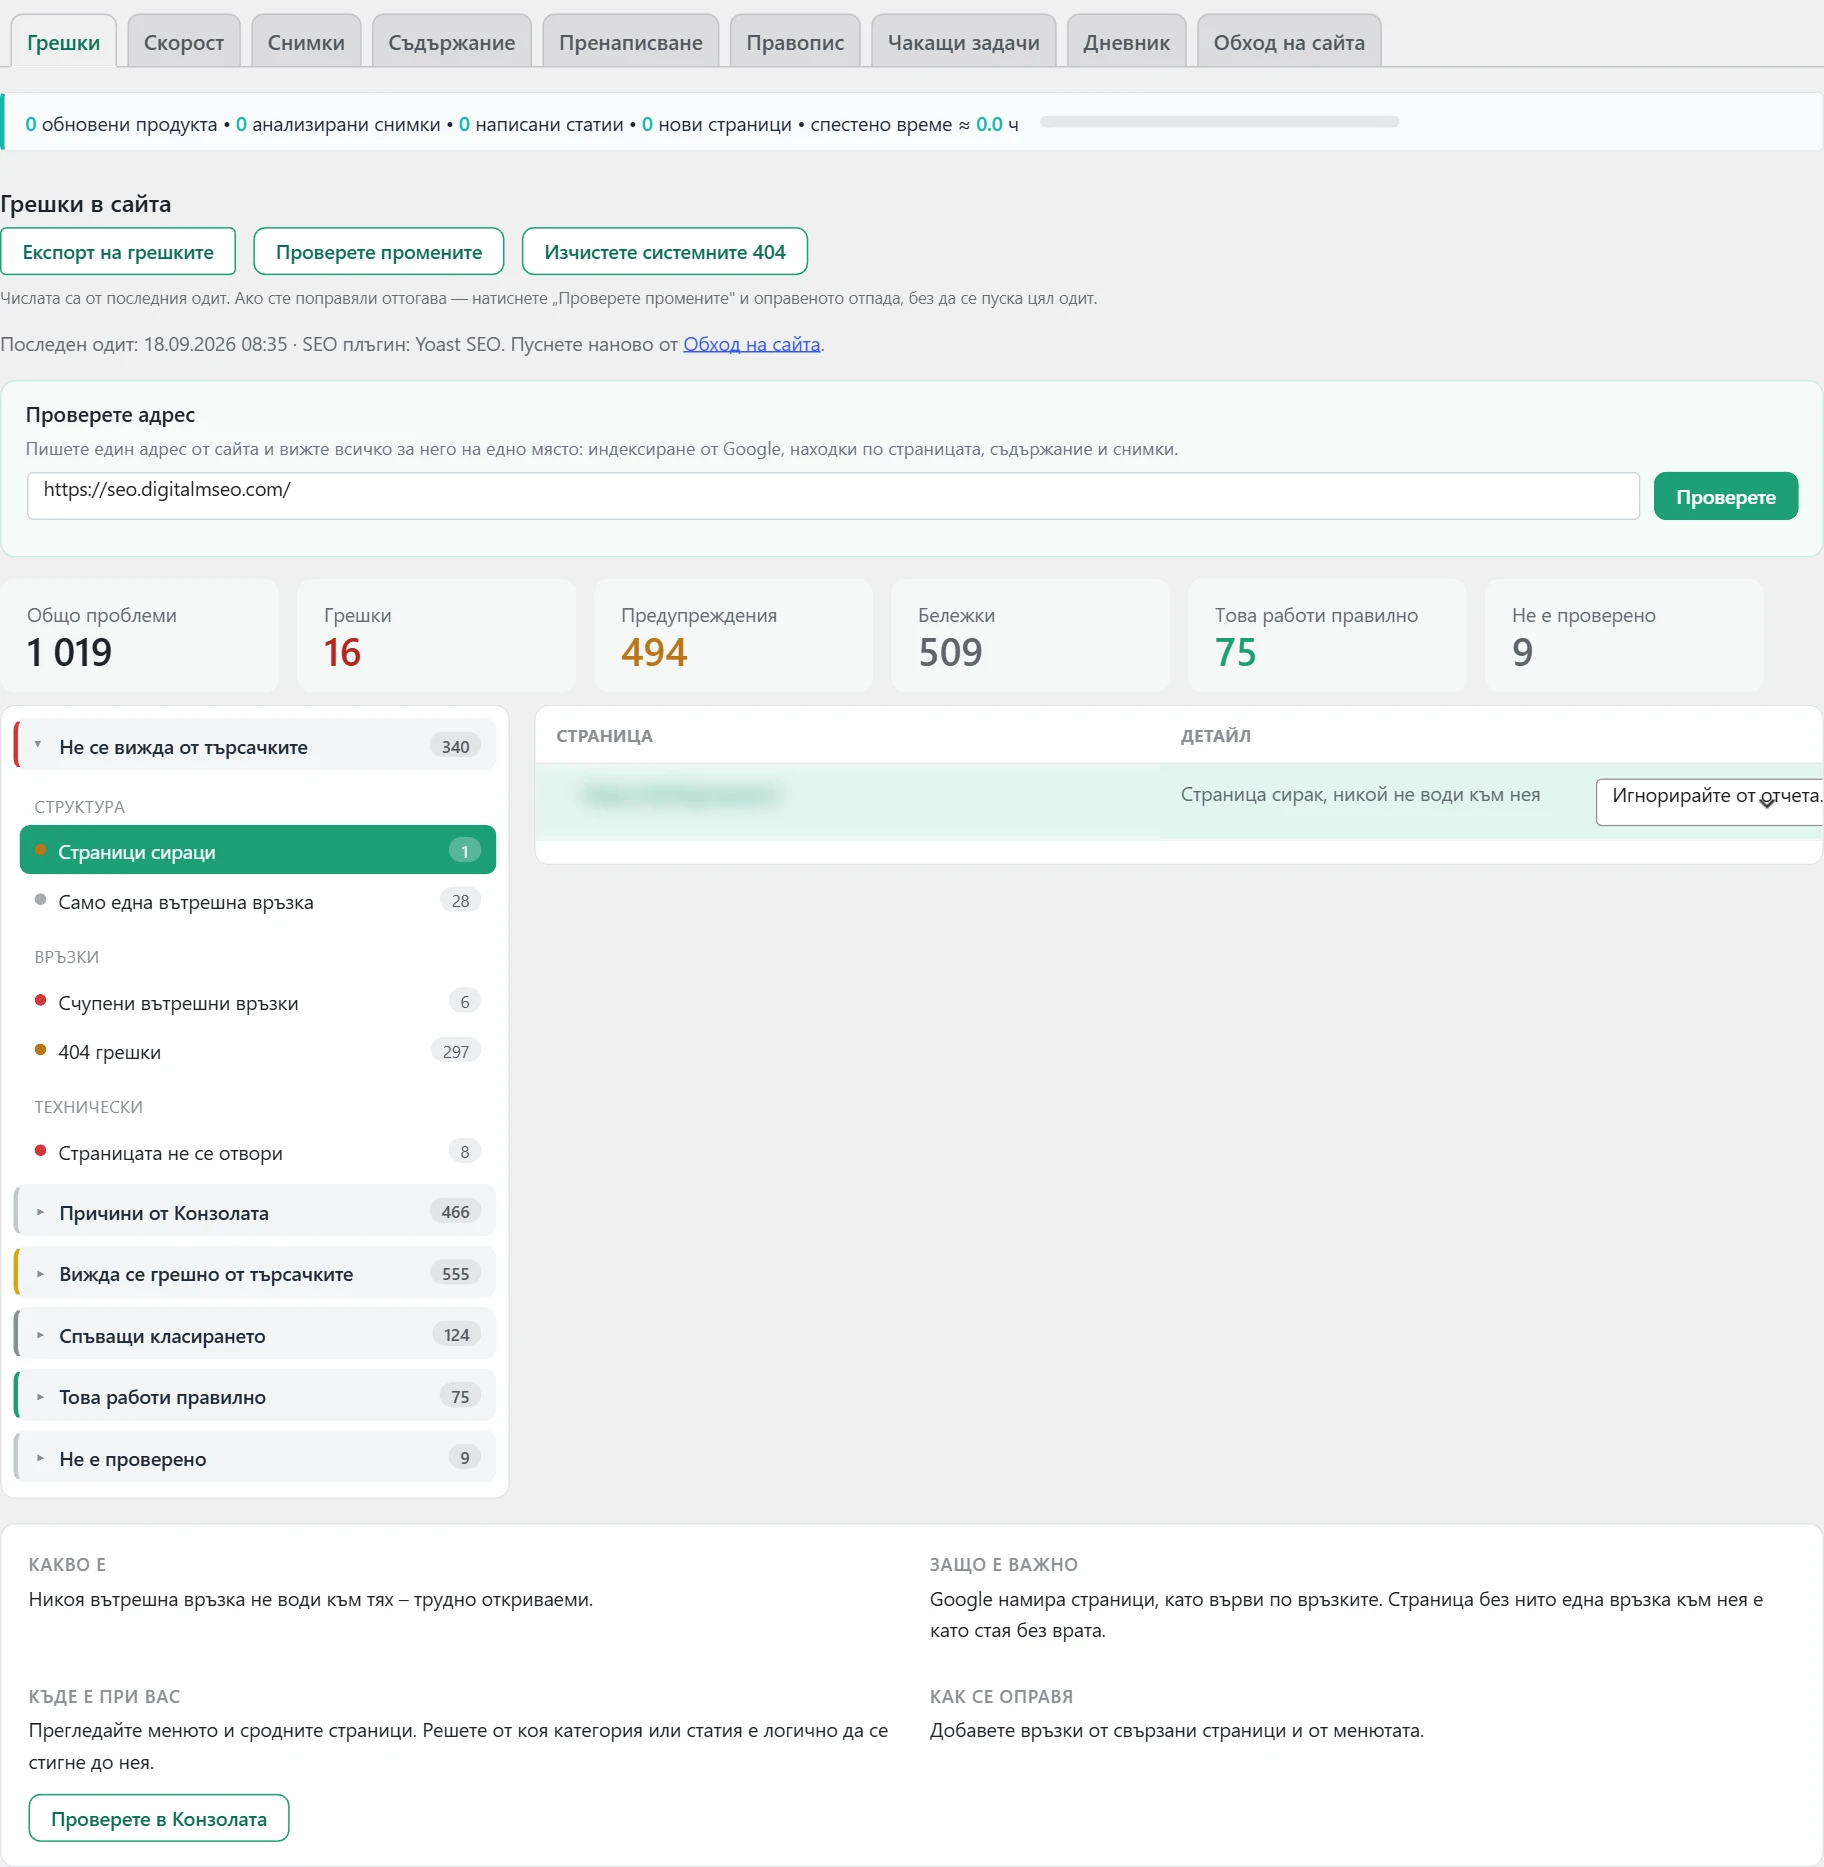Click 'Страница сирак, никой не води към нея' text
The image size is (1824, 1867).
tap(1360, 795)
